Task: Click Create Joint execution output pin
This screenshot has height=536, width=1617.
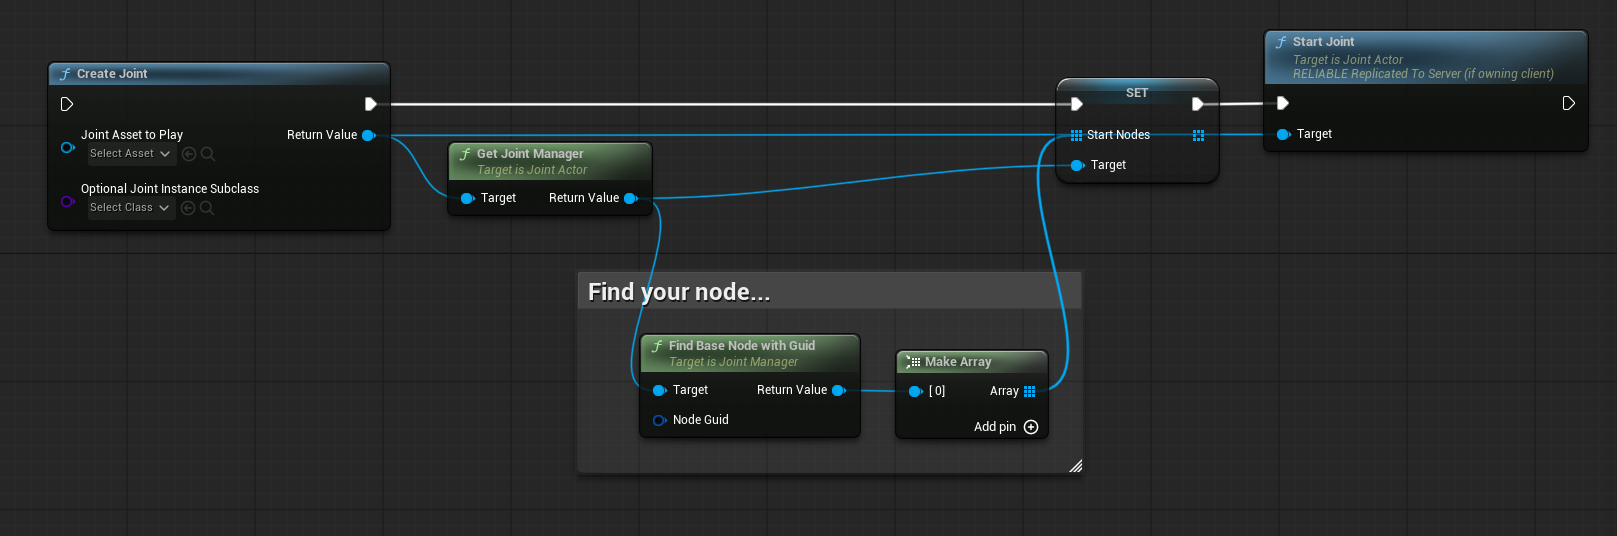Action: (370, 104)
